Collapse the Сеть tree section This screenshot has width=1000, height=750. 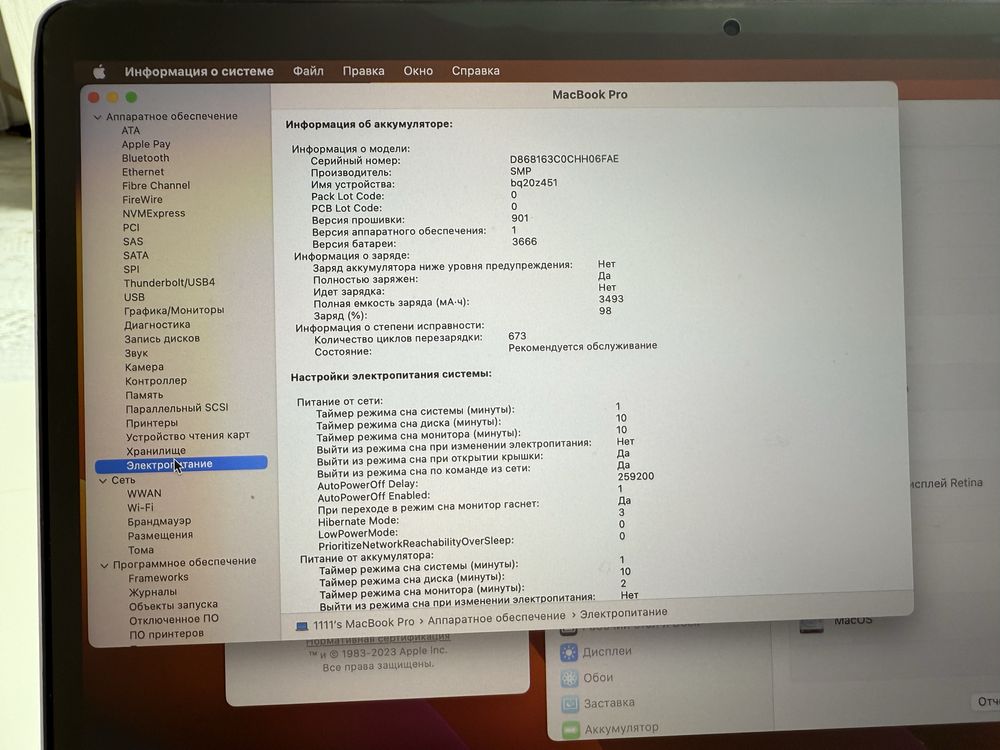103,481
